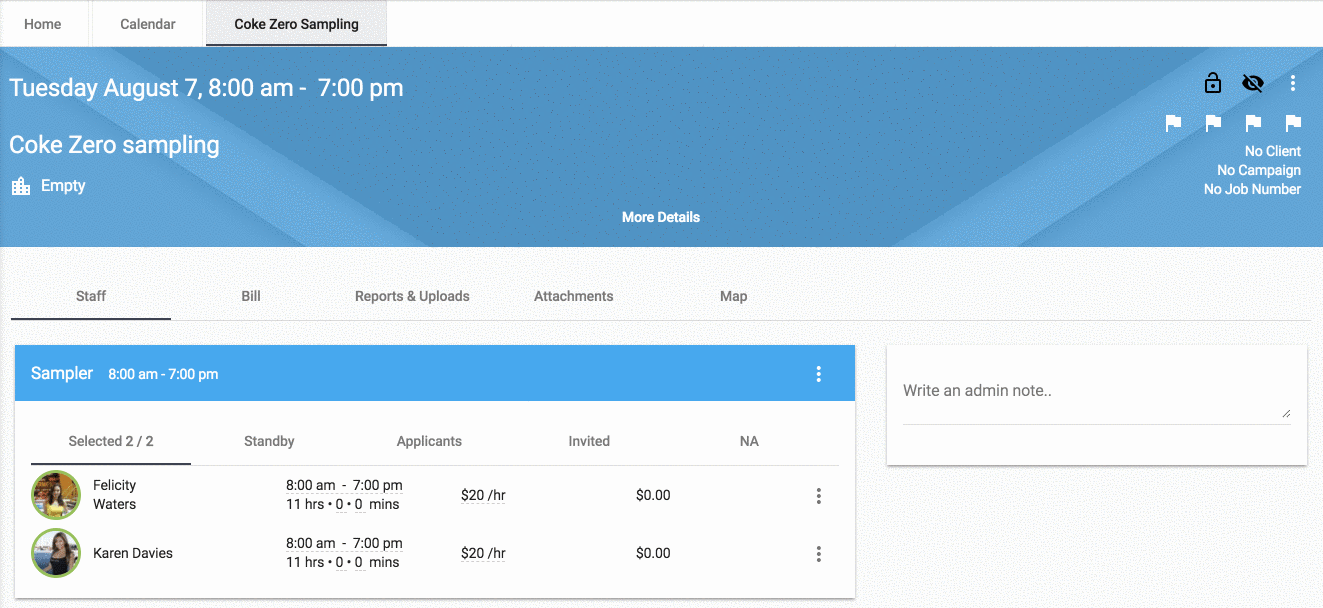Click the Felicity Waters name
The image size is (1323, 608).
115,495
